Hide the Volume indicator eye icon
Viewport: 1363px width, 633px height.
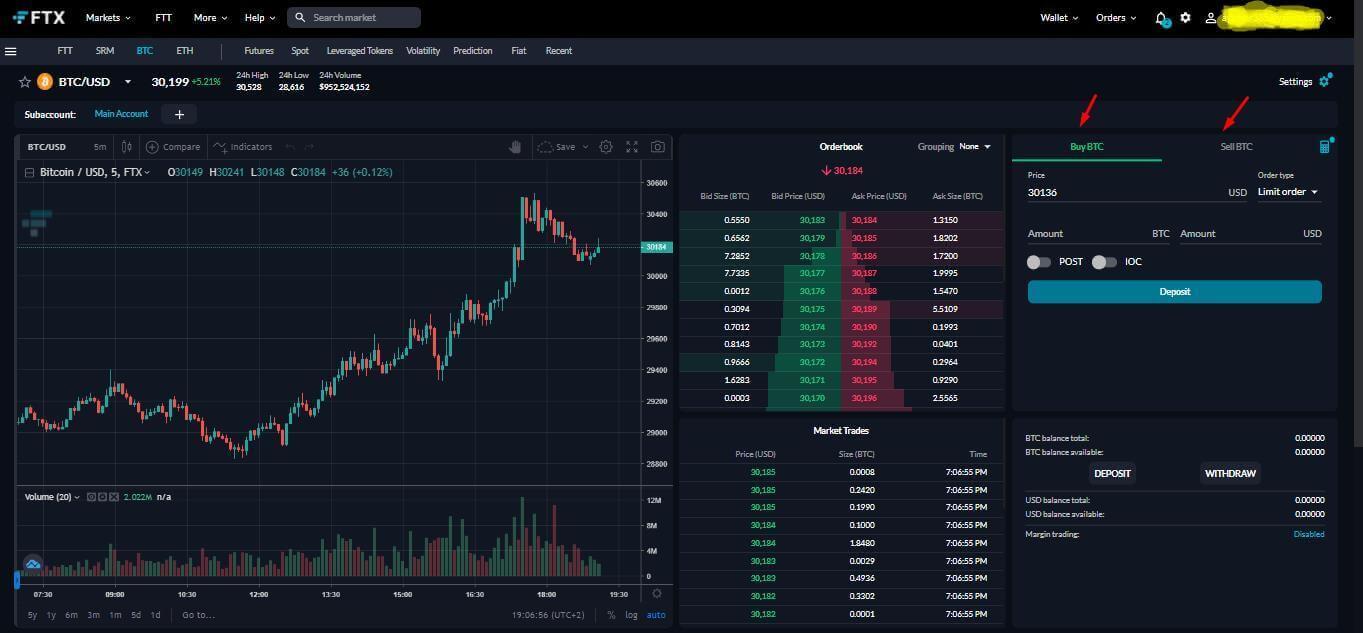click(x=91, y=497)
